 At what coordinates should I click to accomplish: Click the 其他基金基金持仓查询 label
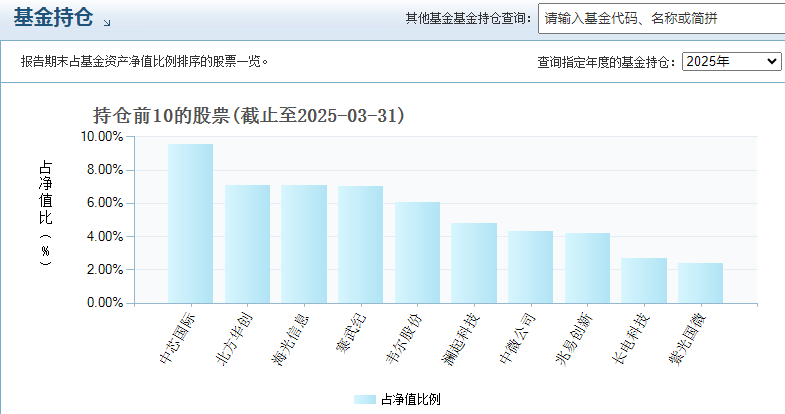click(x=468, y=19)
